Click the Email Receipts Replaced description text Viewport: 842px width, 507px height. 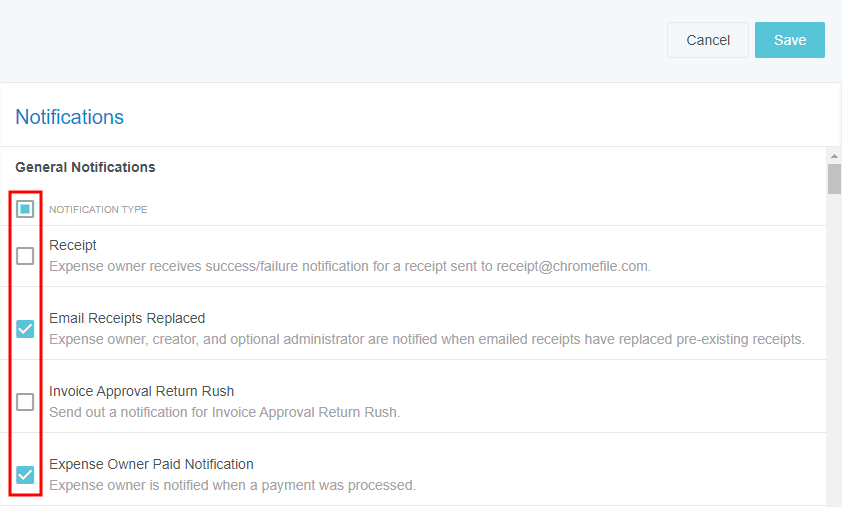coord(426,340)
